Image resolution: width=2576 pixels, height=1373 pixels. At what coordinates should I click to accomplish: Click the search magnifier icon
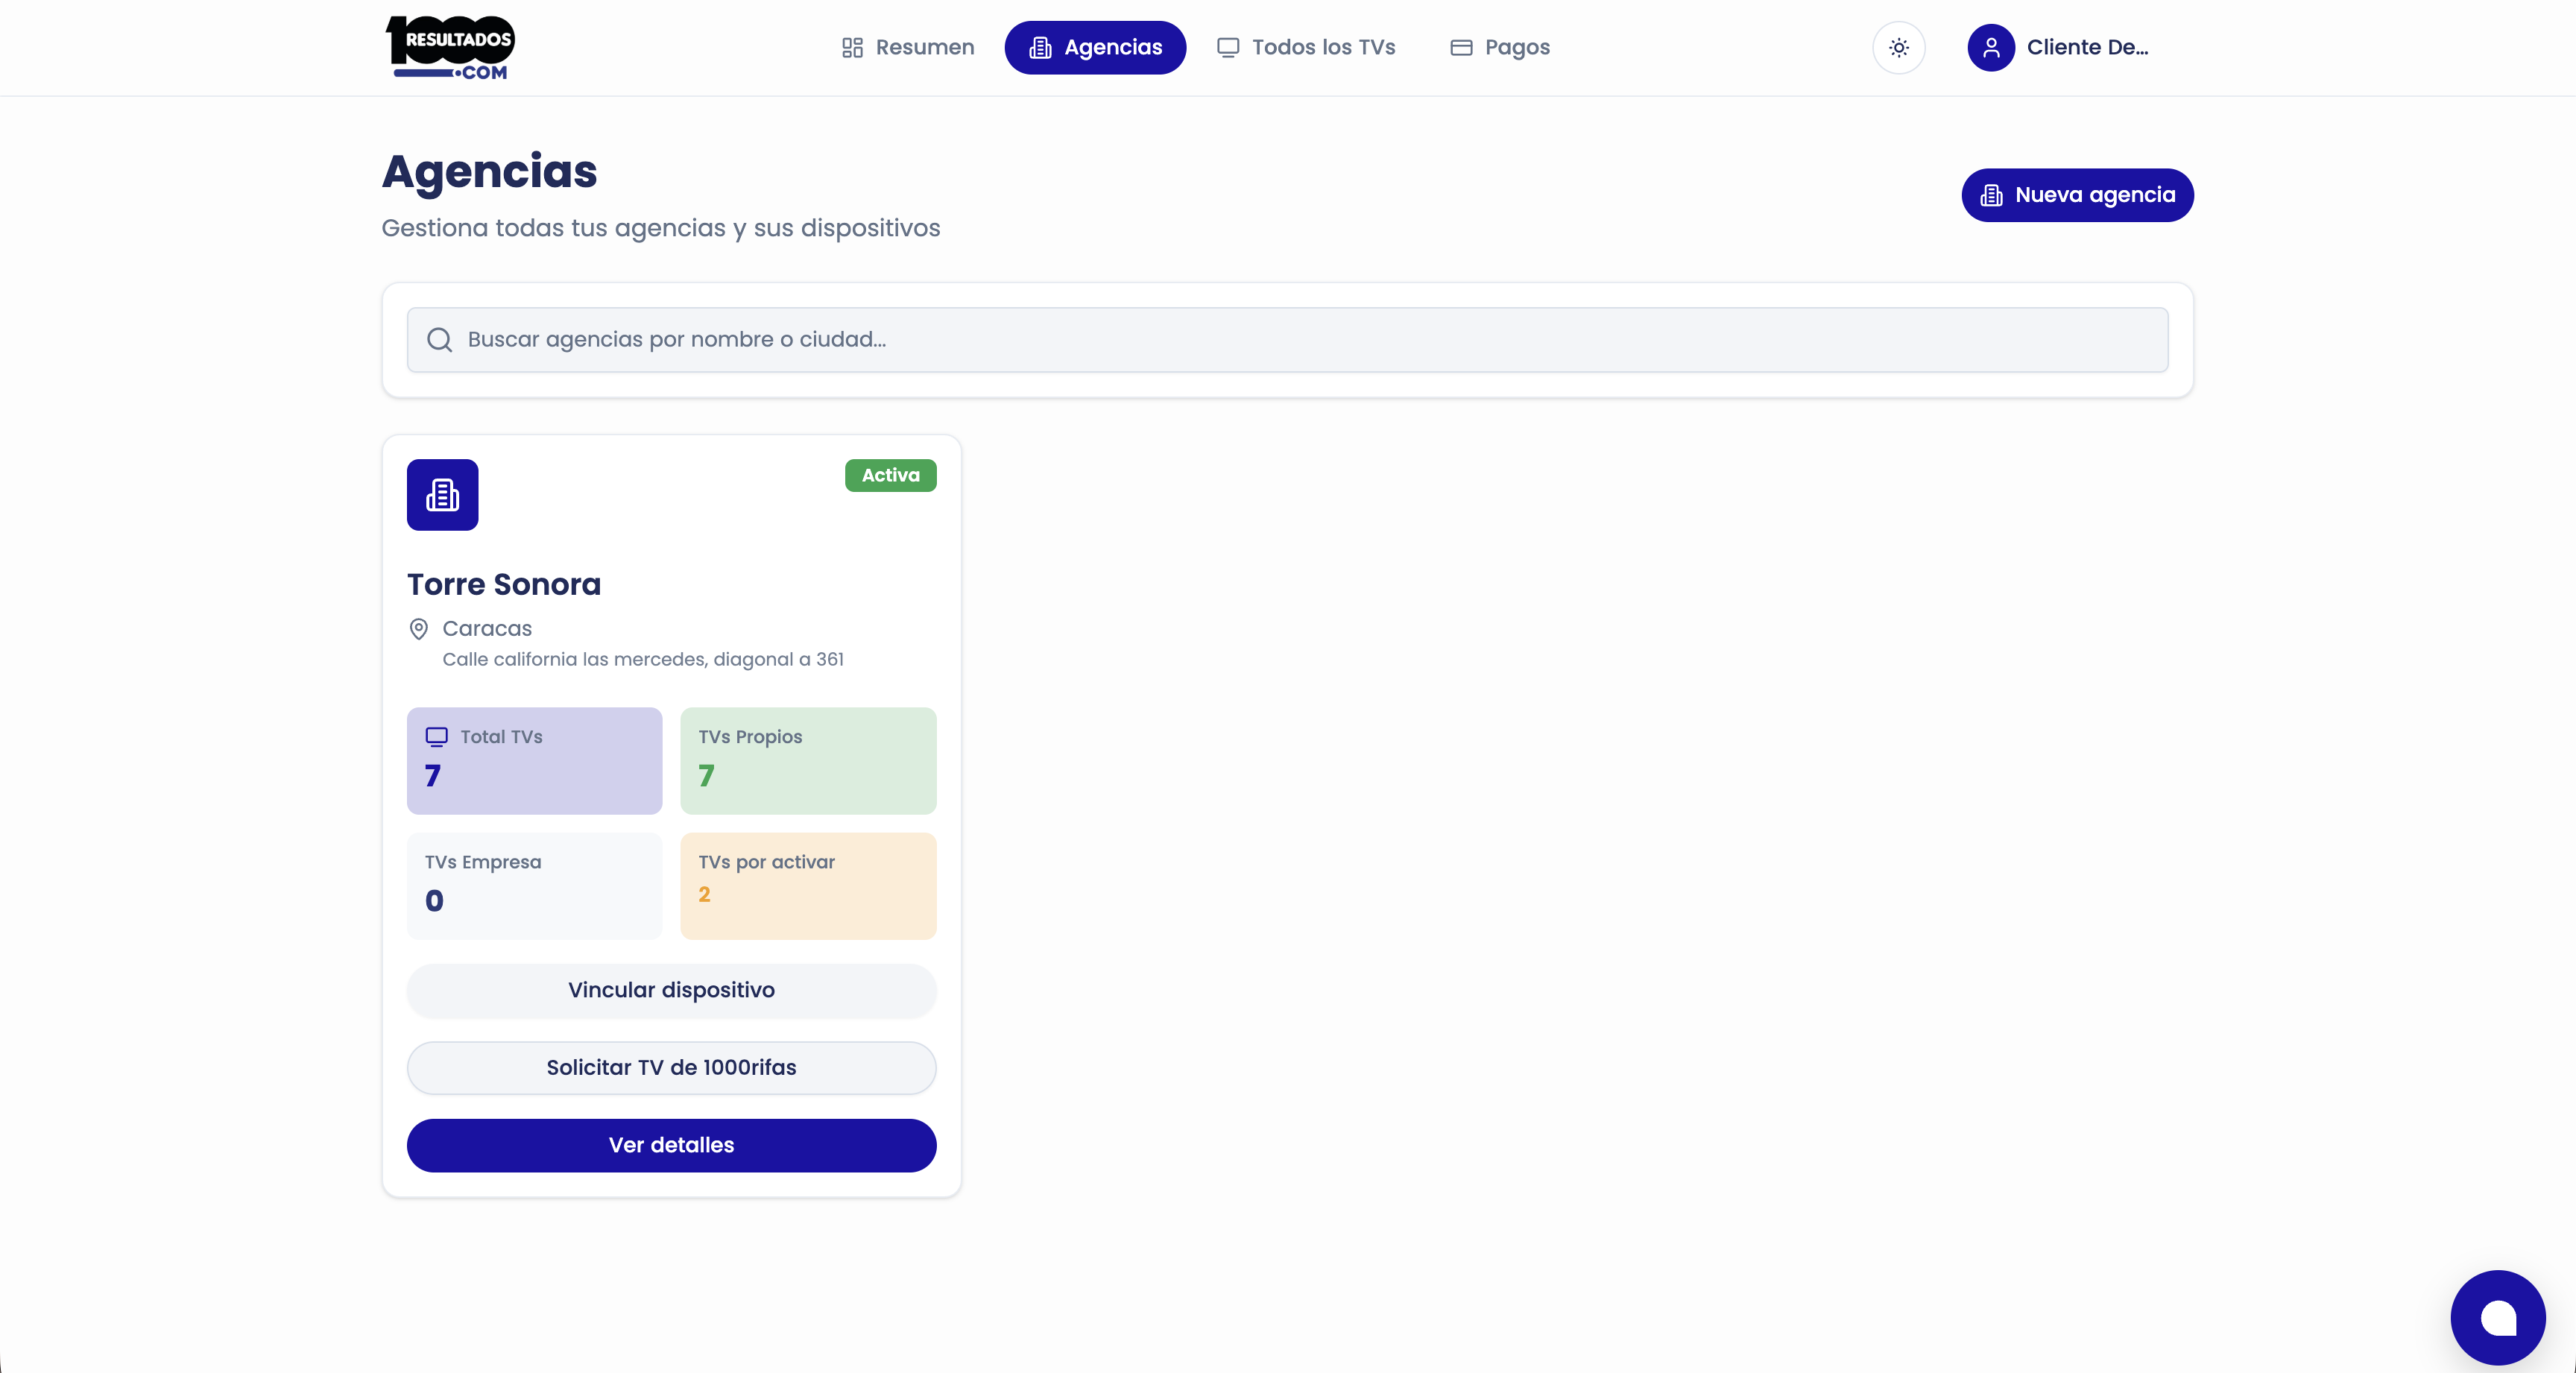(439, 340)
